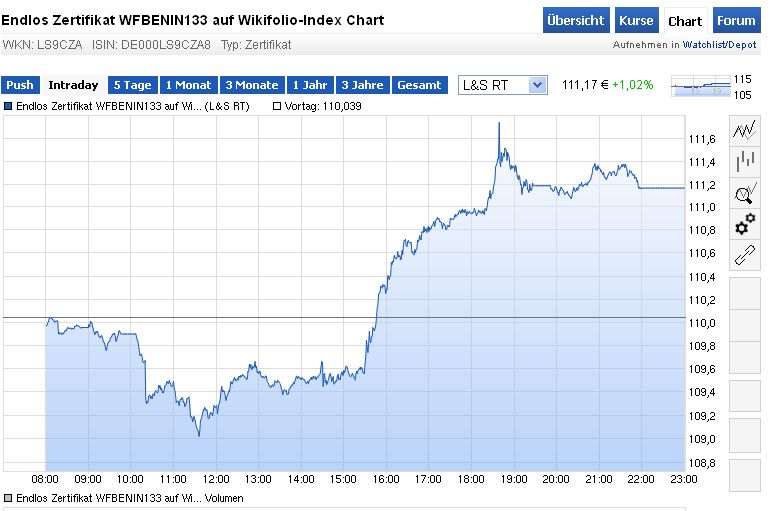This screenshot has width=776, height=511.
Task: Switch to the Kurse tab
Action: coord(636,20)
